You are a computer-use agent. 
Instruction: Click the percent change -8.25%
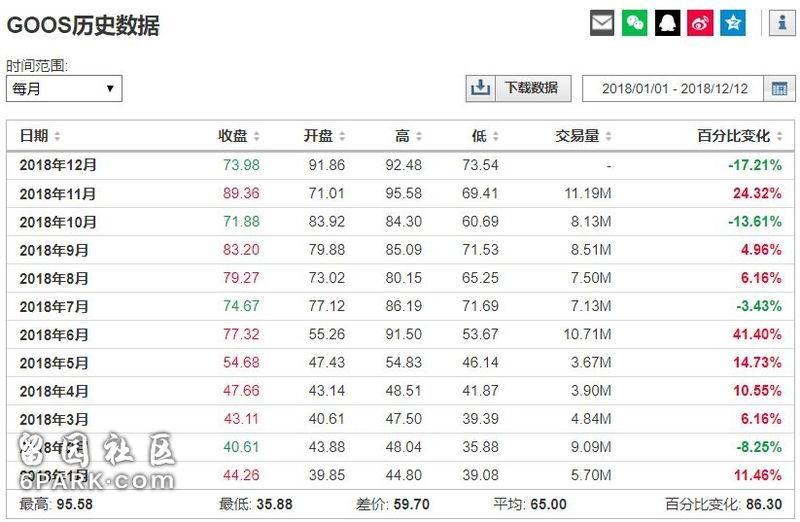coord(759,447)
